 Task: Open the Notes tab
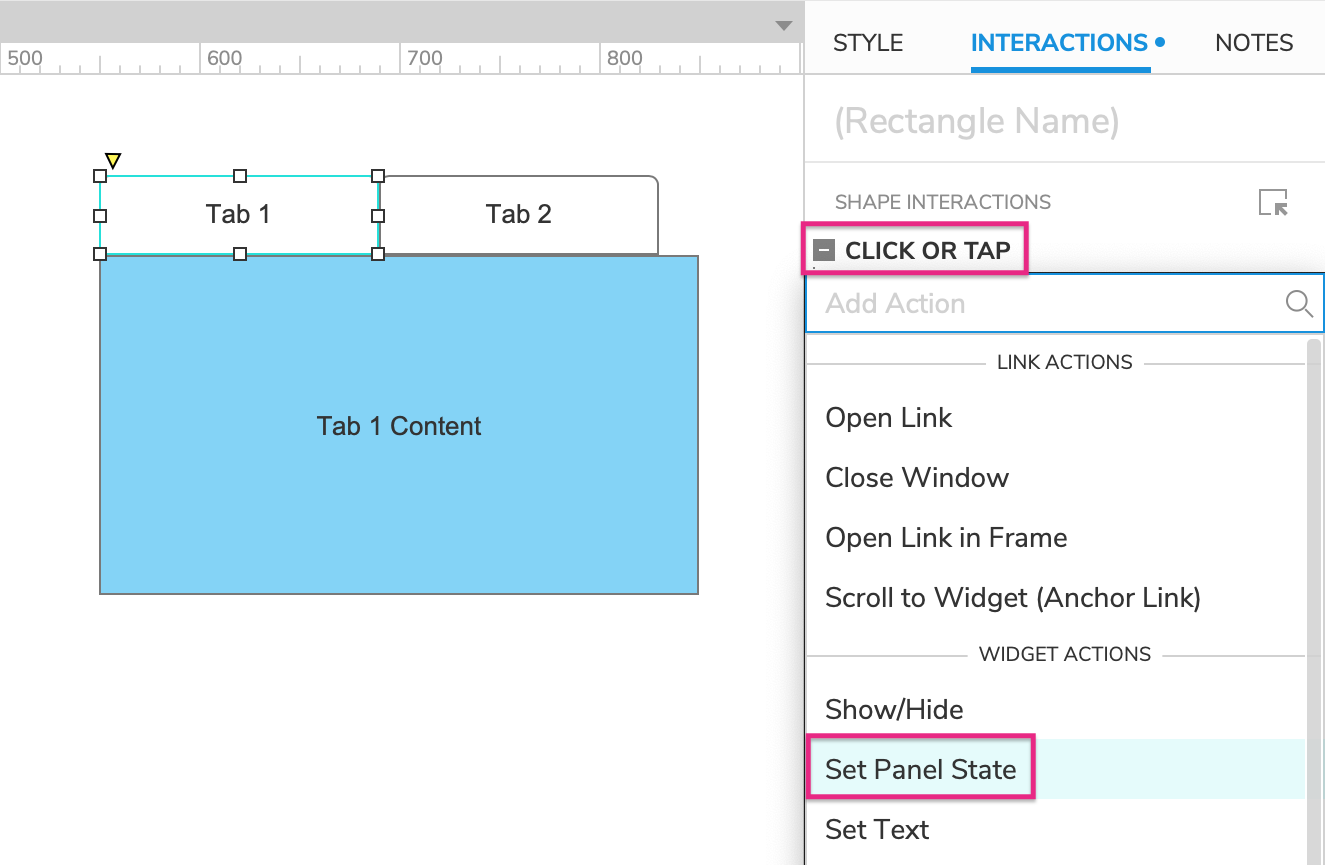[1254, 43]
